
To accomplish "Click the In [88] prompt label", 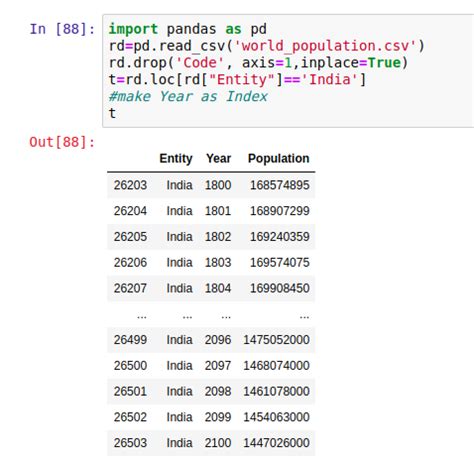I will point(62,29).
